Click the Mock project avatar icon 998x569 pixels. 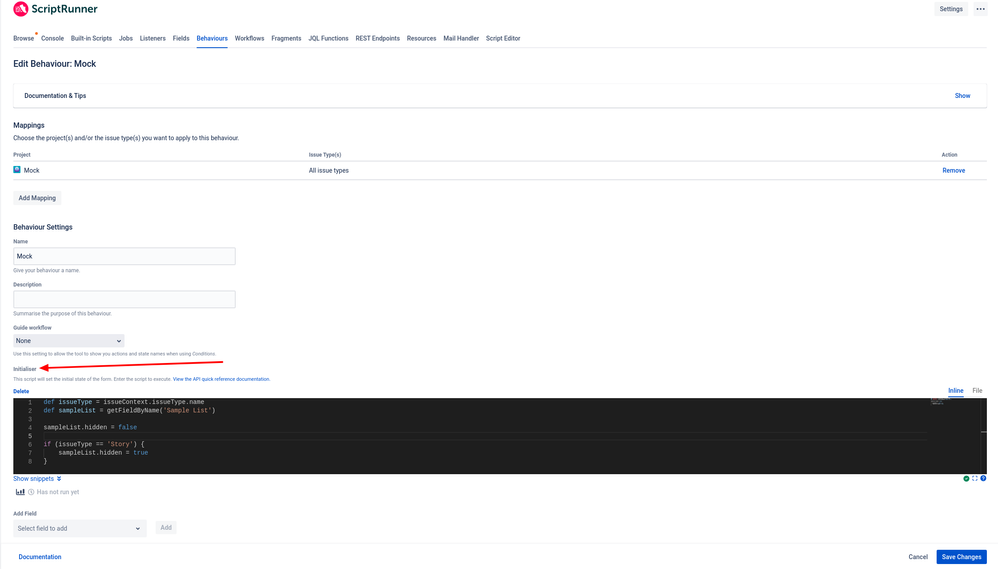click(17, 170)
